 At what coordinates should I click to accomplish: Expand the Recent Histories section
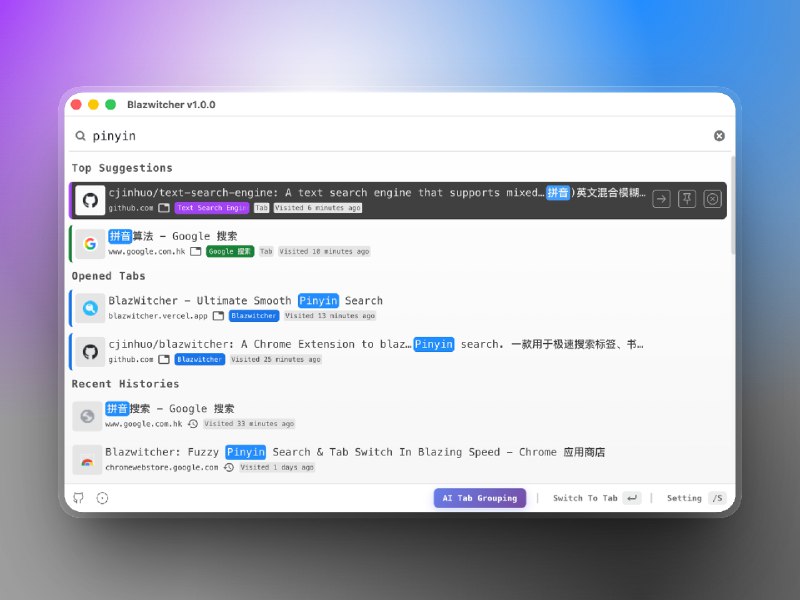124,384
